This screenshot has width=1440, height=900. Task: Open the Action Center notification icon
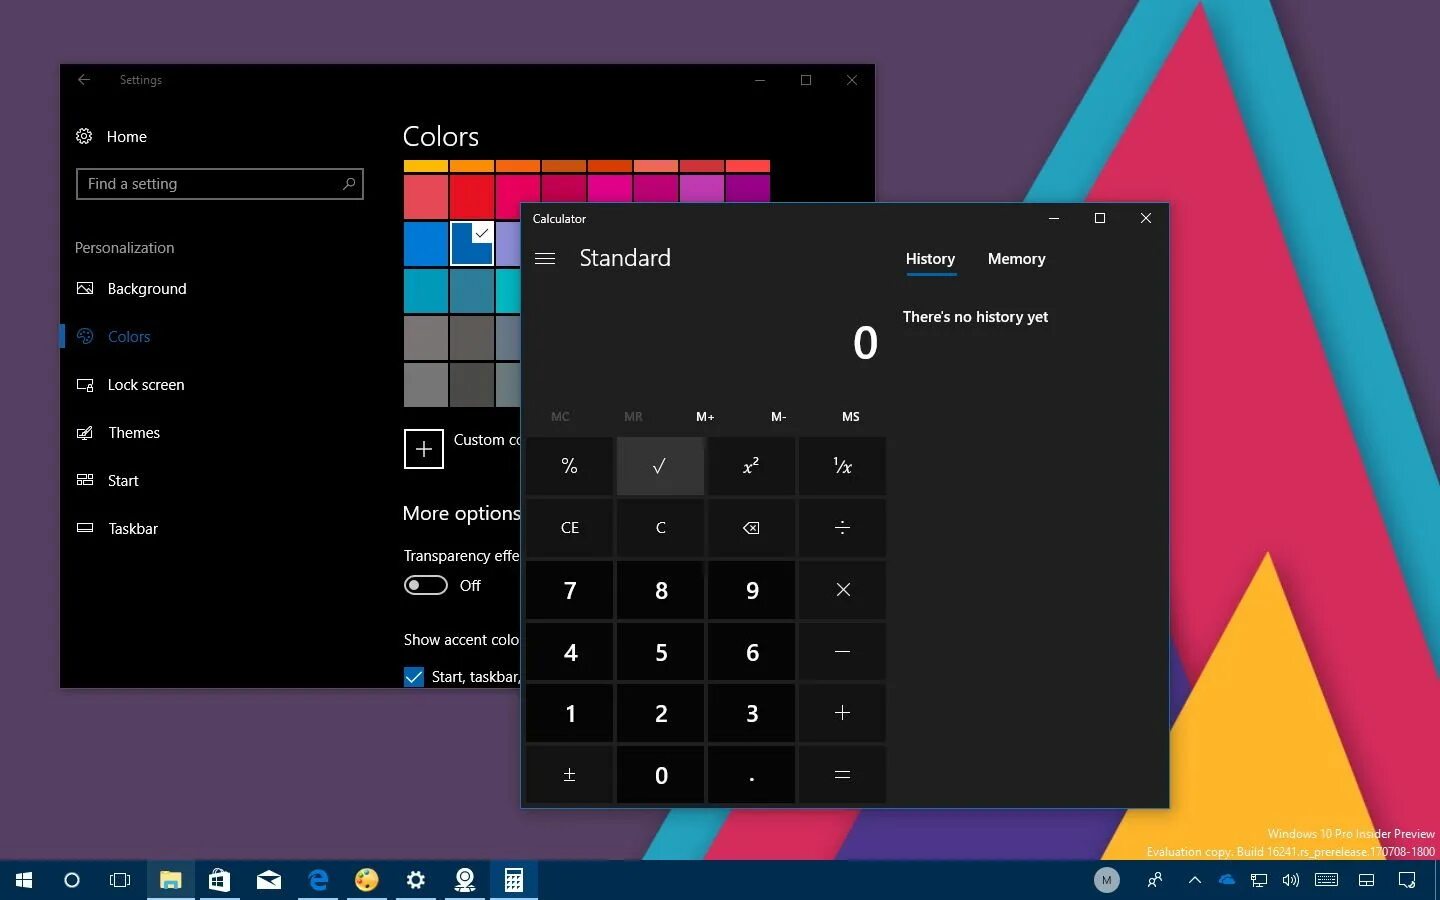tap(1407, 880)
